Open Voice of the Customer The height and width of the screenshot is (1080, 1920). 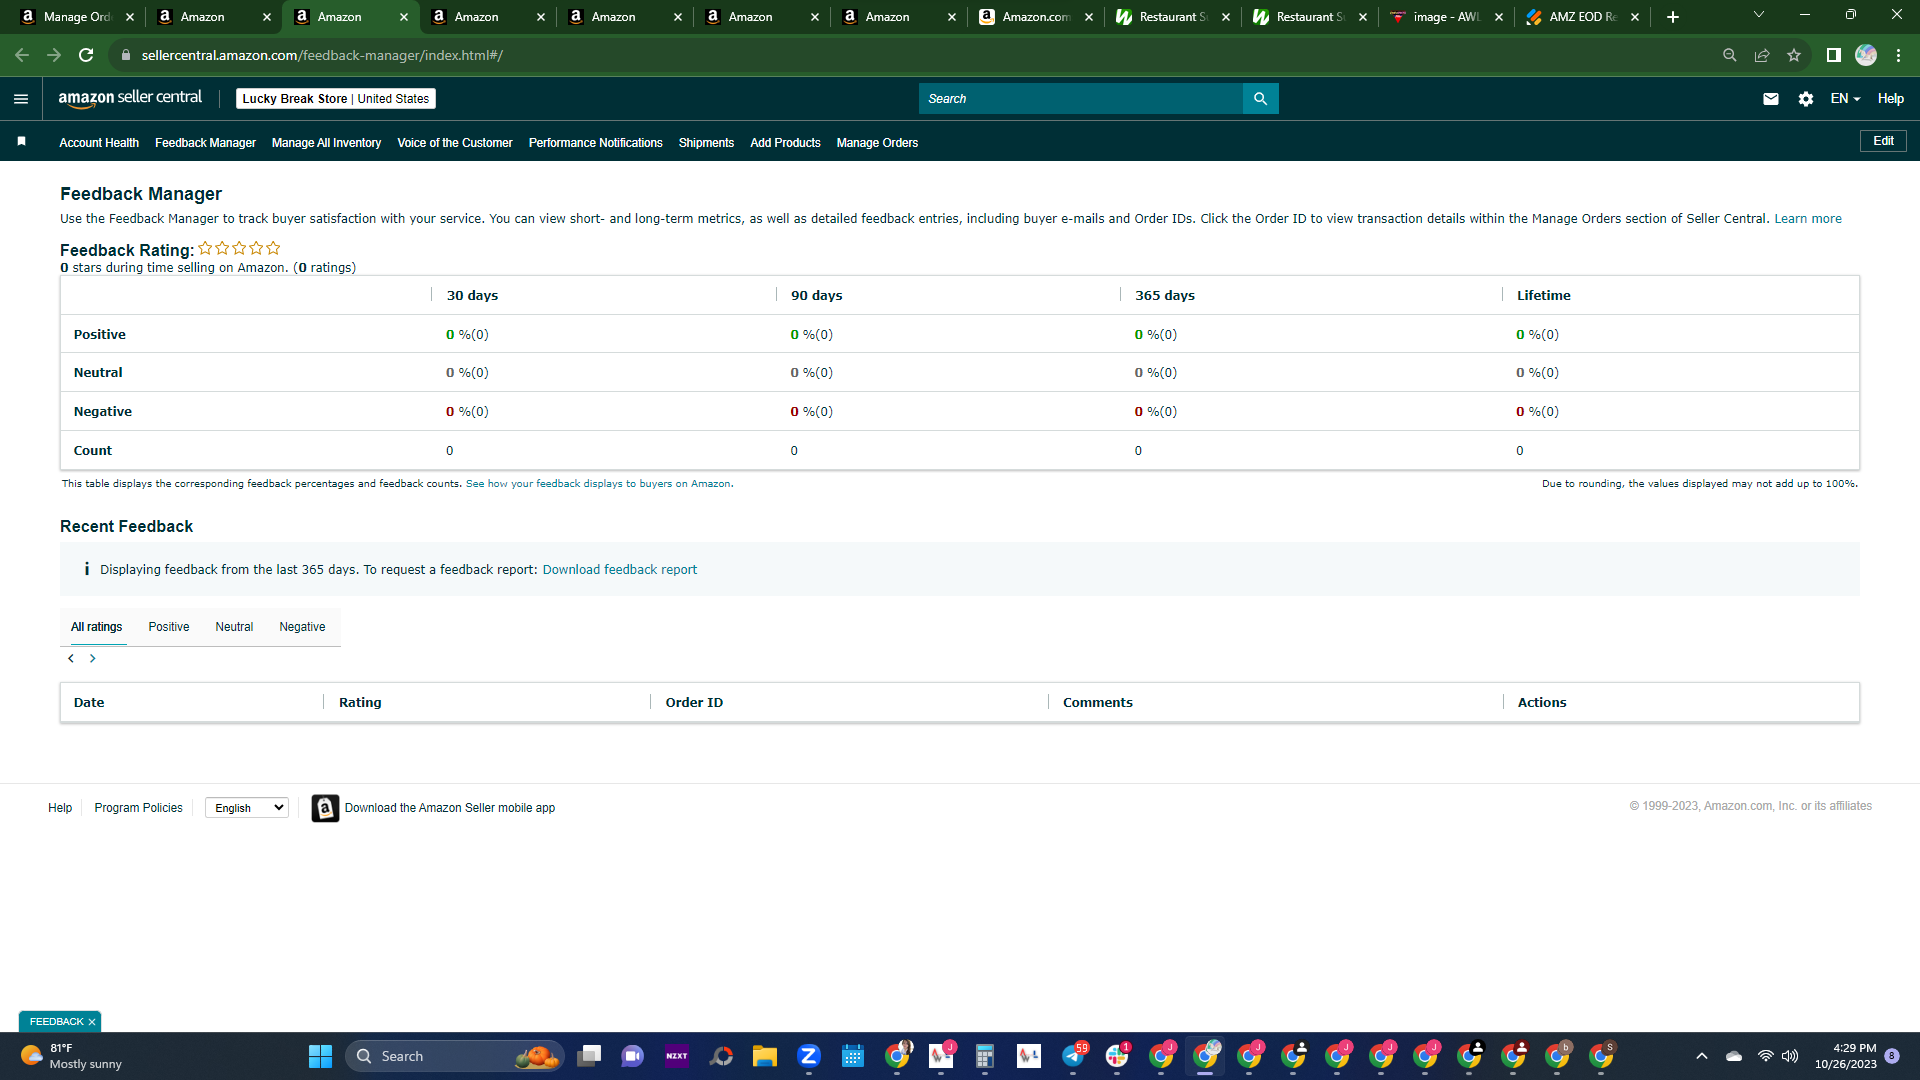(x=455, y=143)
